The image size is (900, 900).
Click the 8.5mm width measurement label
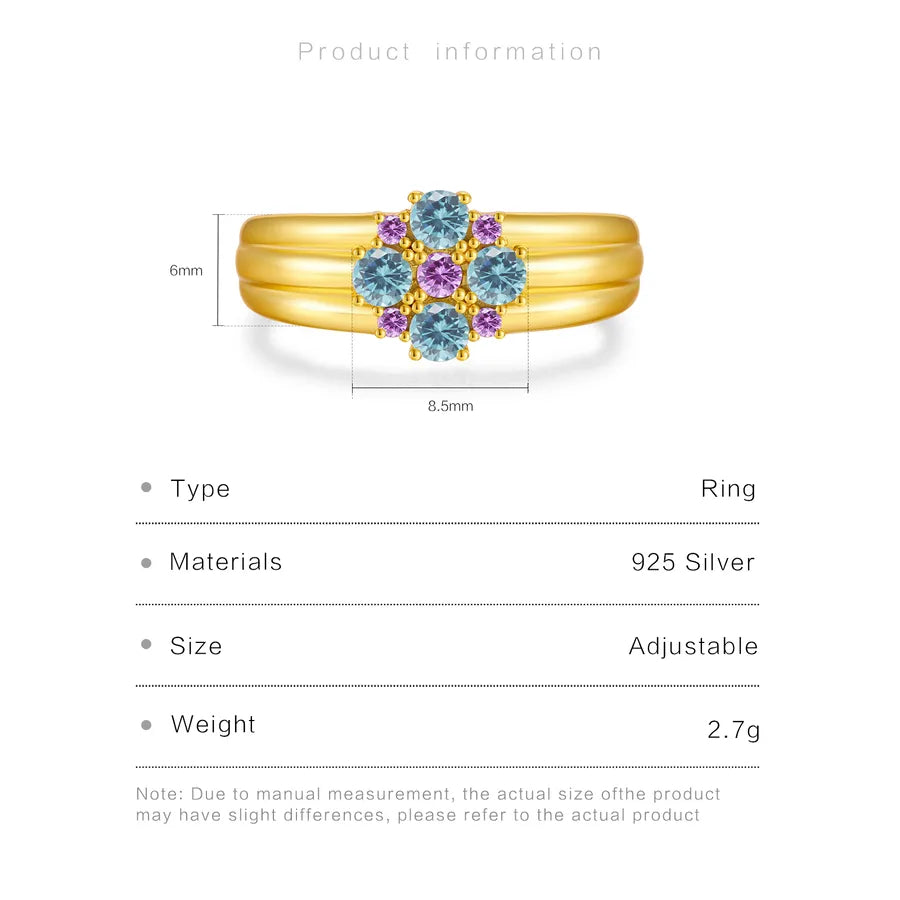tap(450, 406)
